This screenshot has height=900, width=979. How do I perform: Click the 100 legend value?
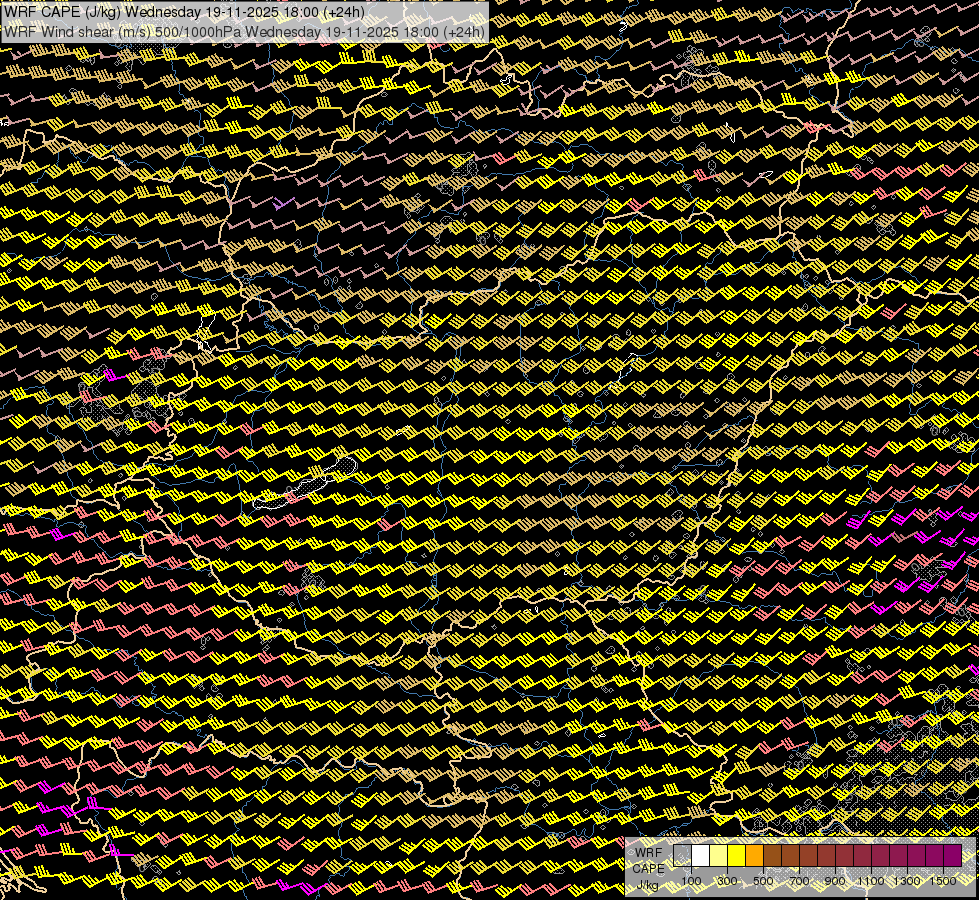pyautogui.click(x=691, y=881)
